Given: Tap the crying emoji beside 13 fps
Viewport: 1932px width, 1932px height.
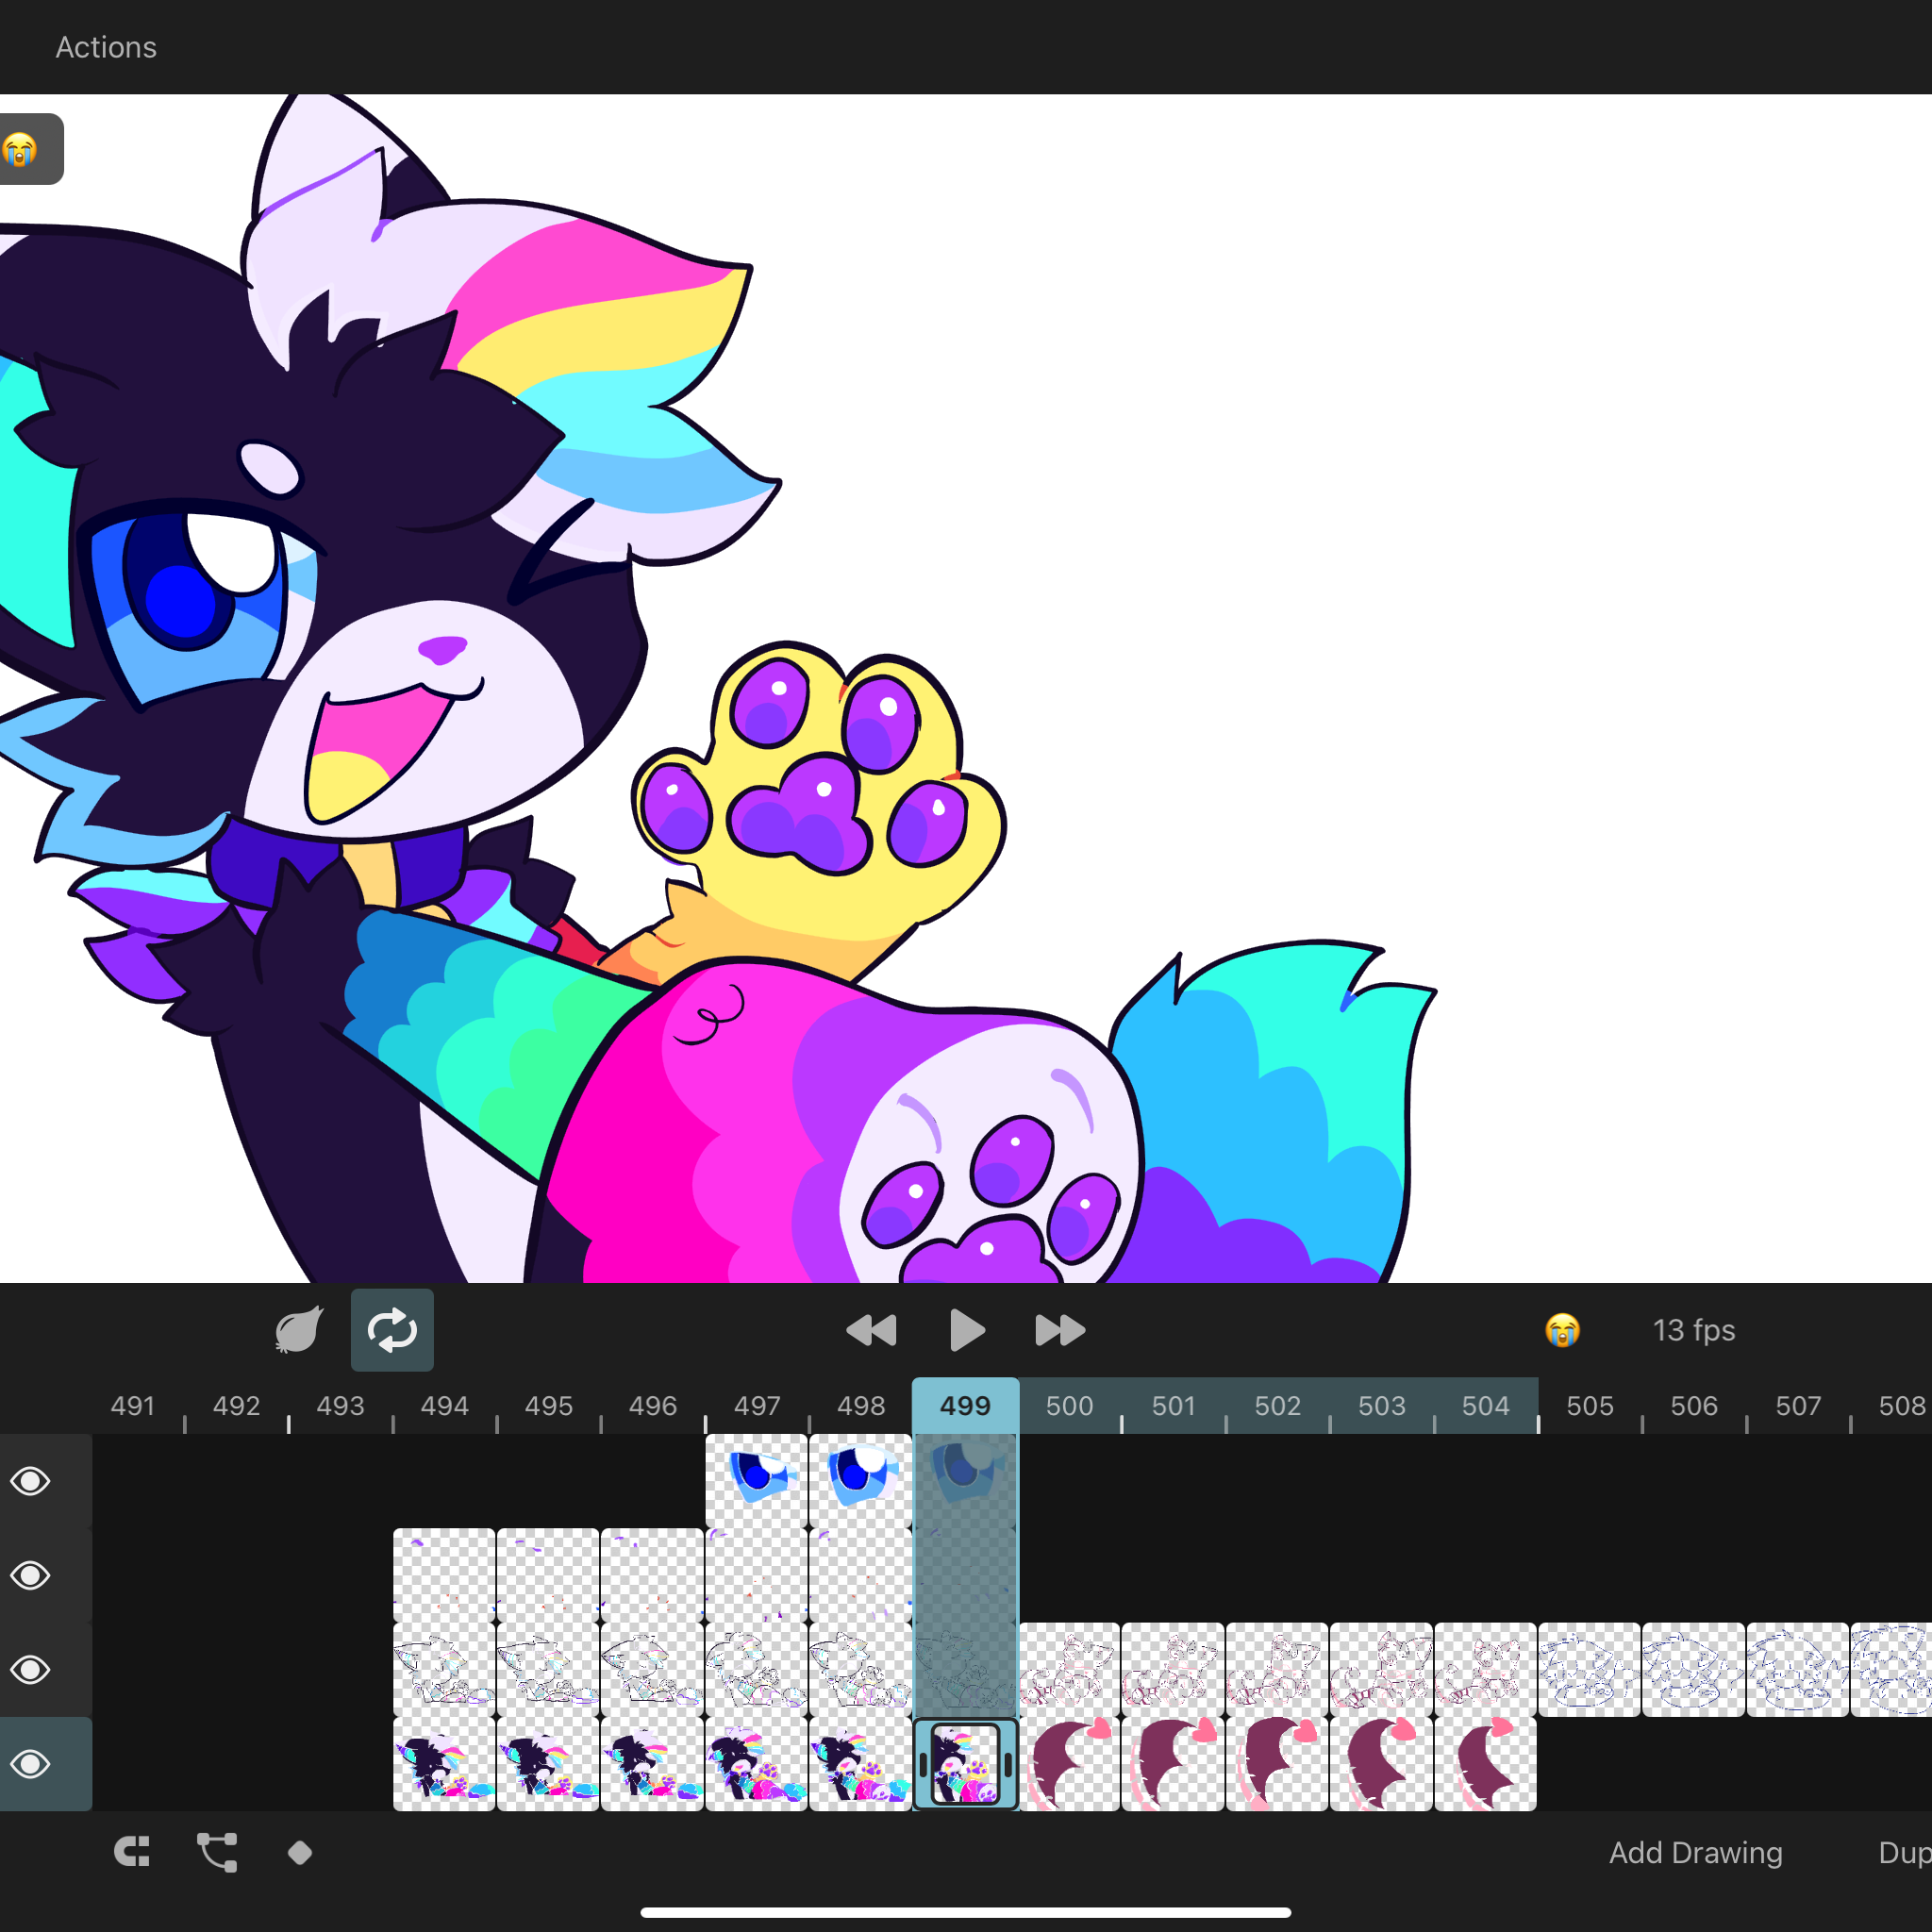Looking at the screenshot, I should pos(1562,1330).
